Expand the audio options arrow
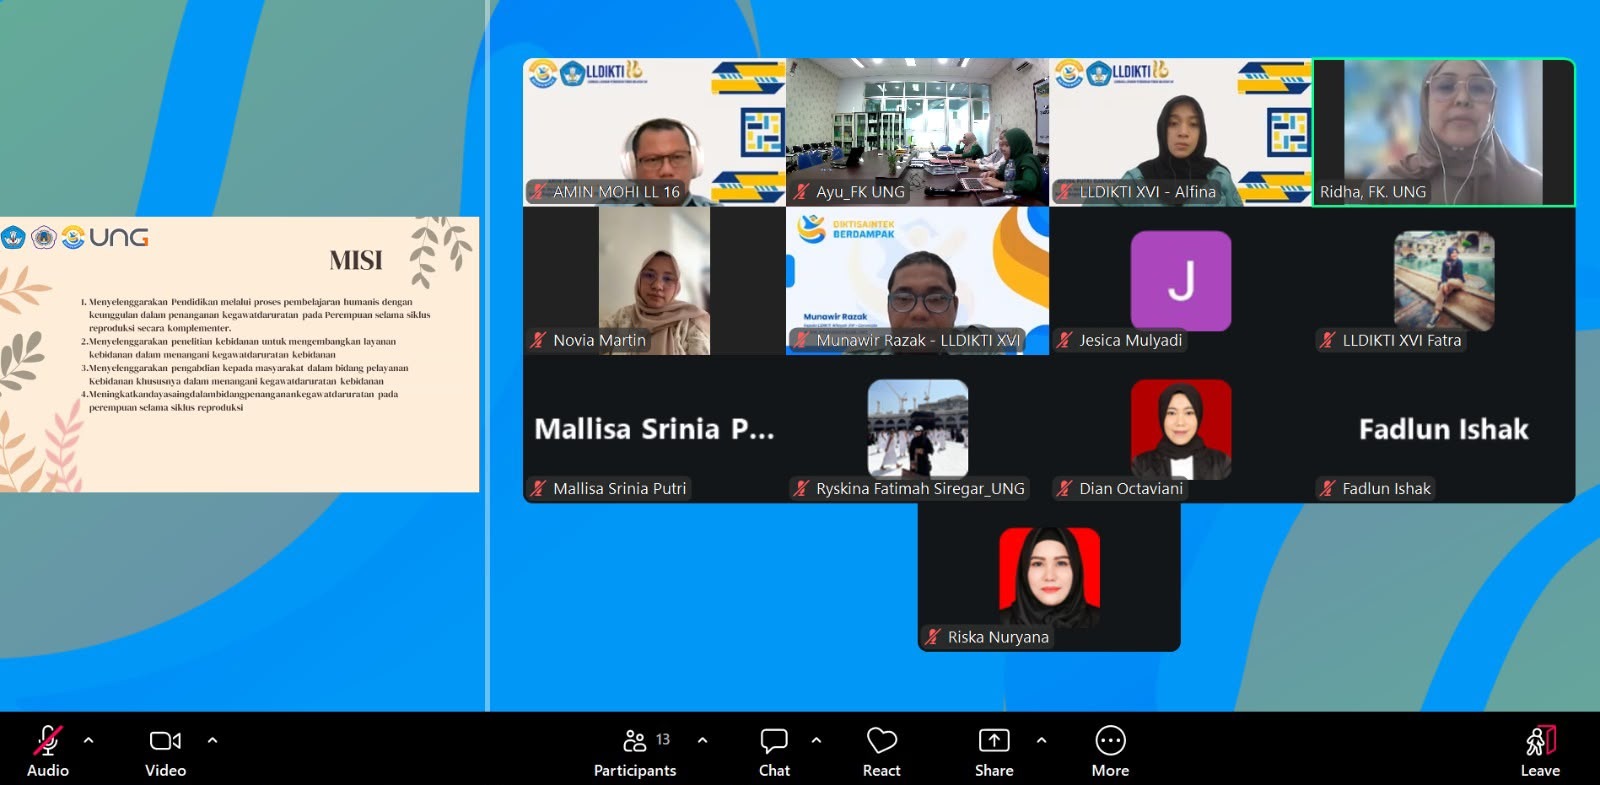 [x=88, y=741]
